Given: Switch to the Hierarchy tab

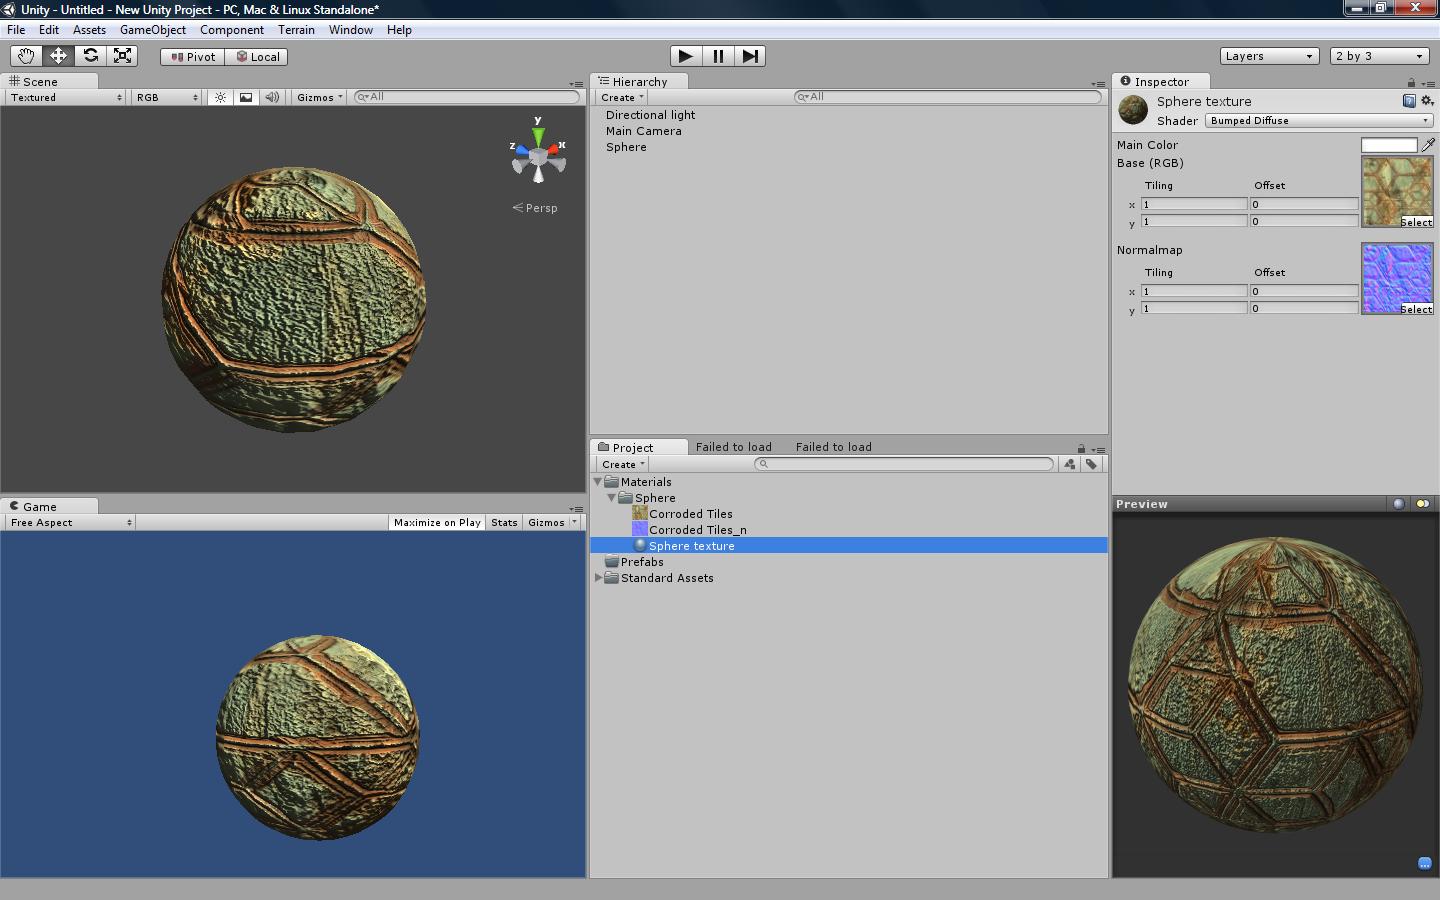Looking at the screenshot, I should pos(639,82).
